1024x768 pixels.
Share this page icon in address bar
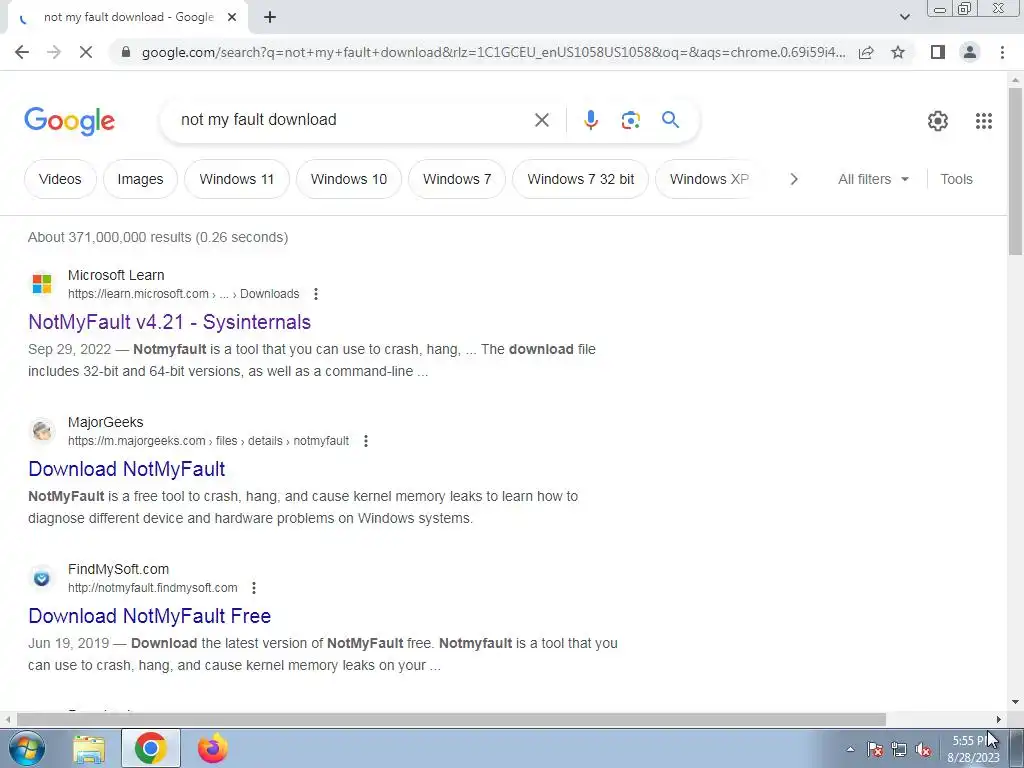click(x=866, y=52)
